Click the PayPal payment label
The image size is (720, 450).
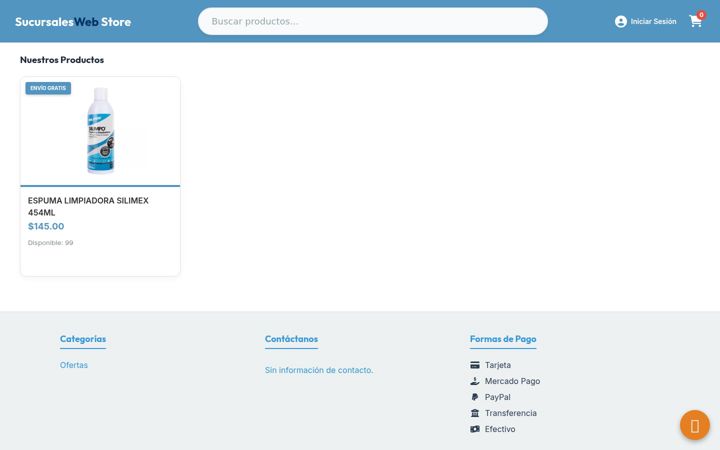pyautogui.click(x=498, y=397)
